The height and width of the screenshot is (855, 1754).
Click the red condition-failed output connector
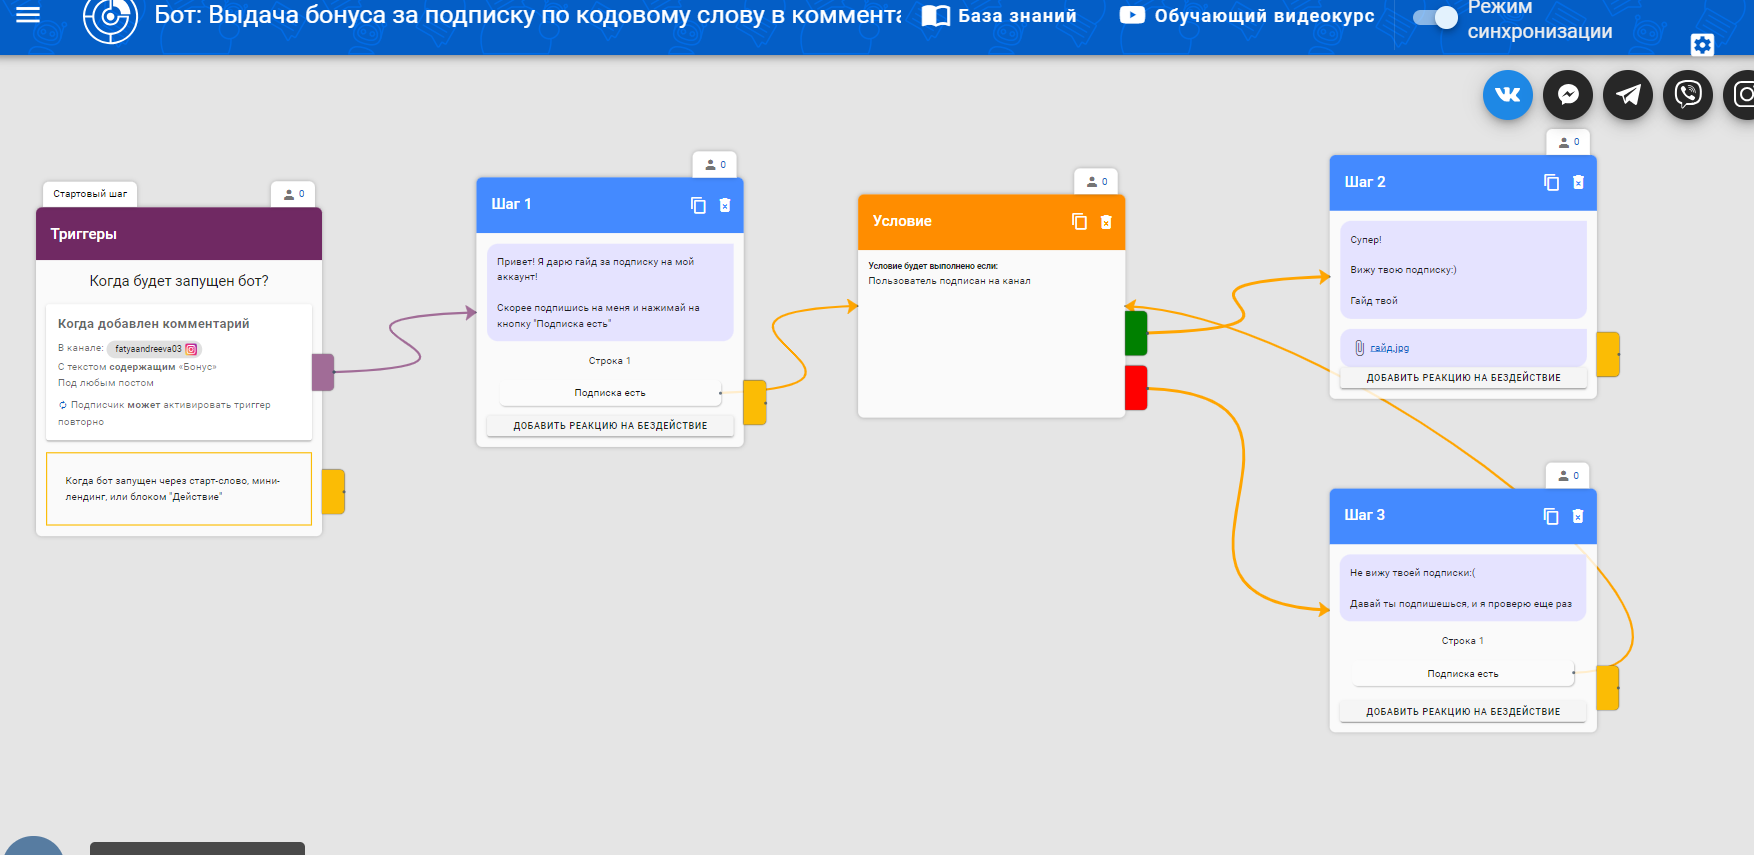coord(1136,388)
